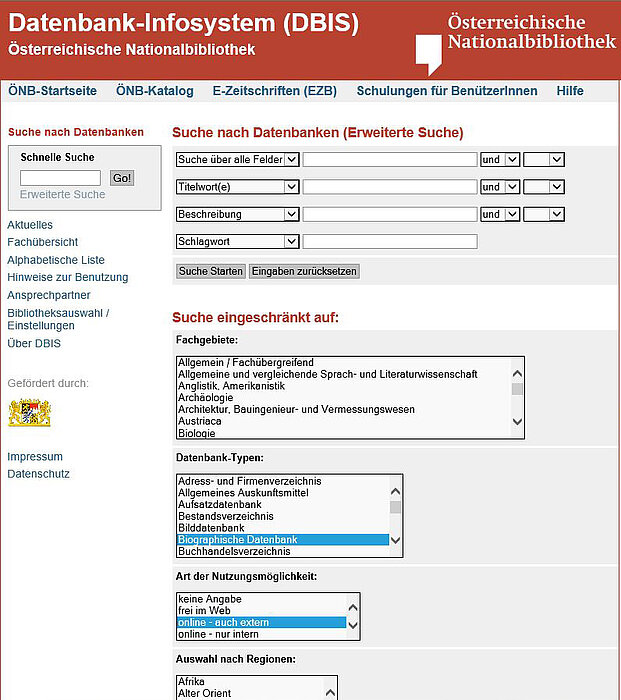Click the Datenbank-Typen list scroll-up arrow

tap(395, 492)
